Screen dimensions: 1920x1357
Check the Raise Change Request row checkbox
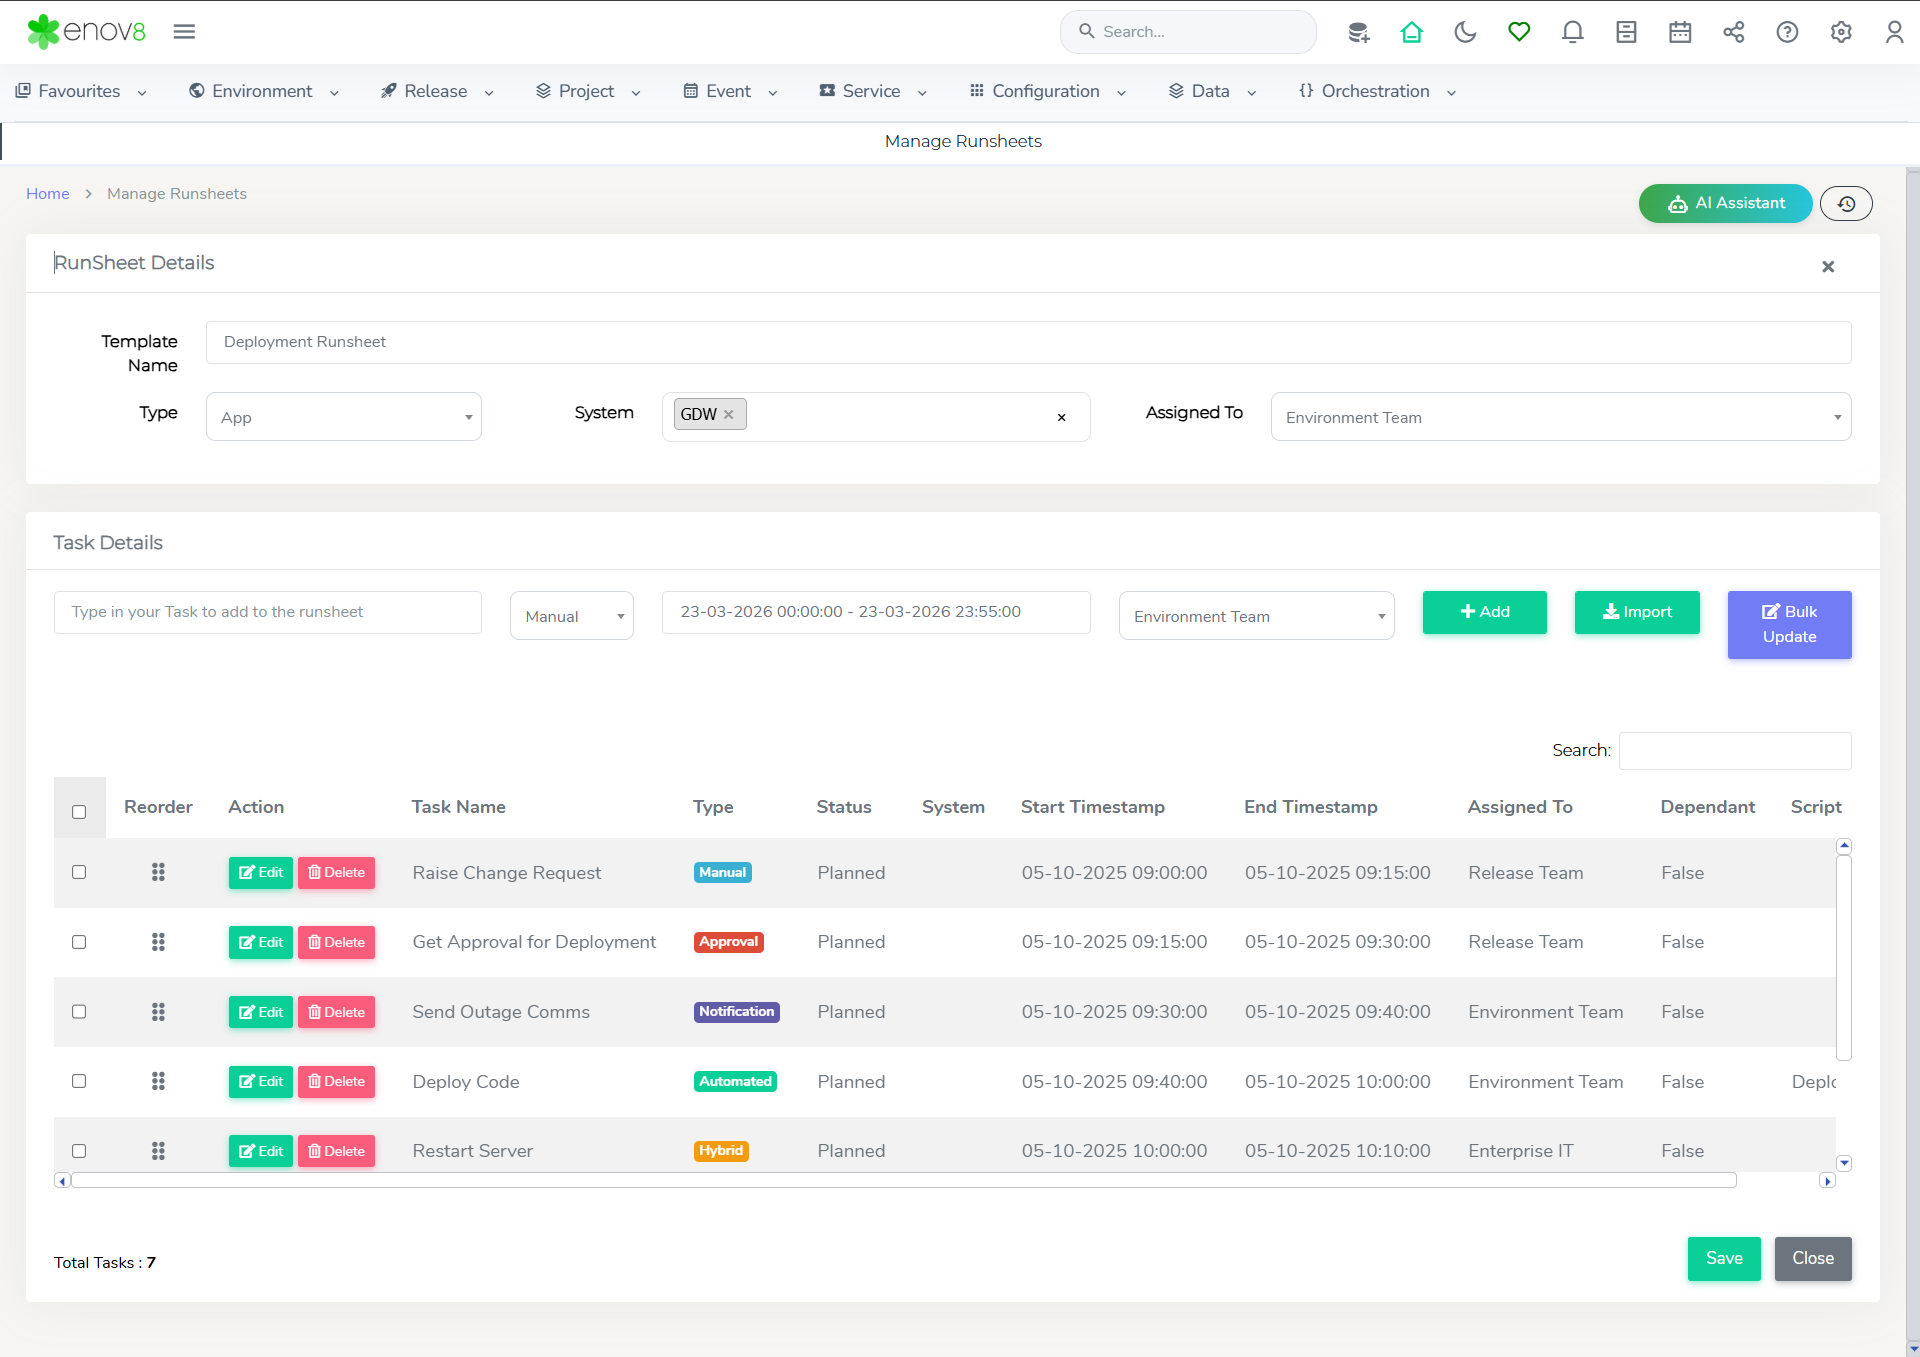[x=79, y=872]
